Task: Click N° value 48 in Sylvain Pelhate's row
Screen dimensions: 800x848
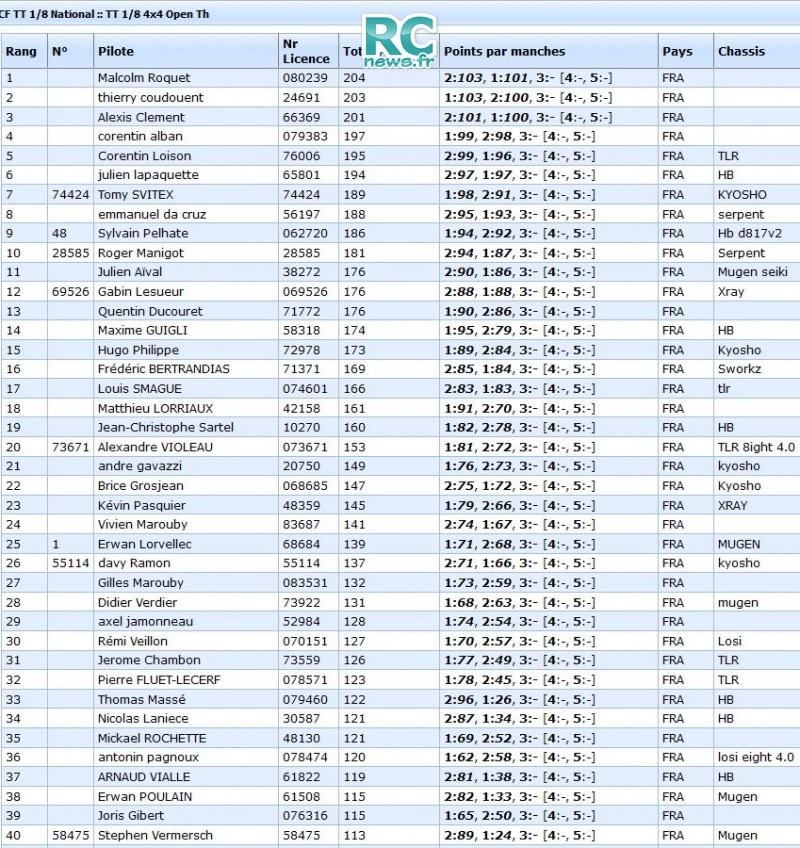Action: coord(59,233)
